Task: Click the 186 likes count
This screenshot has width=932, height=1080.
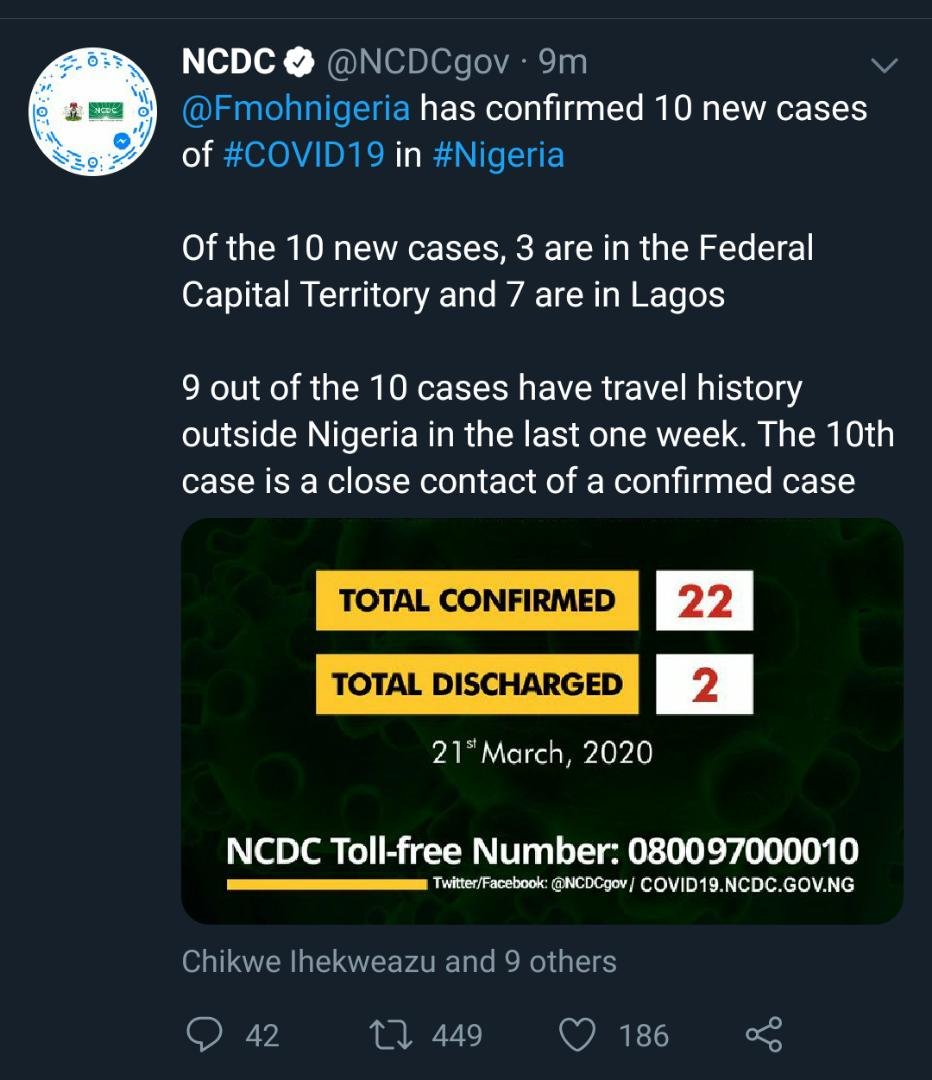Action: coord(643,1035)
